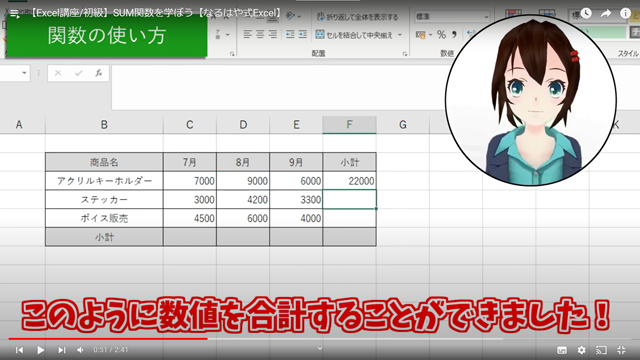Click wrap text 折り返して全体を表示する button
640x360 pixels.
pyautogui.click(x=358, y=17)
